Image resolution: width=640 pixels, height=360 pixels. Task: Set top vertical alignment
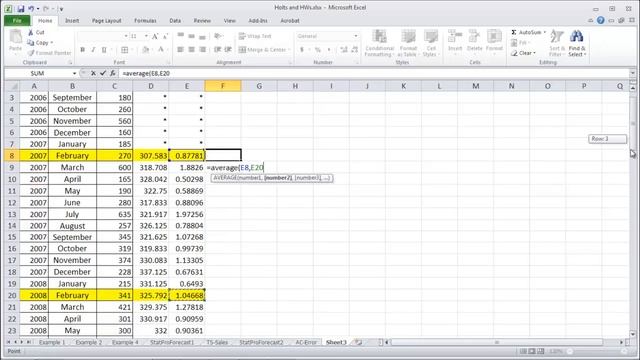180,36
